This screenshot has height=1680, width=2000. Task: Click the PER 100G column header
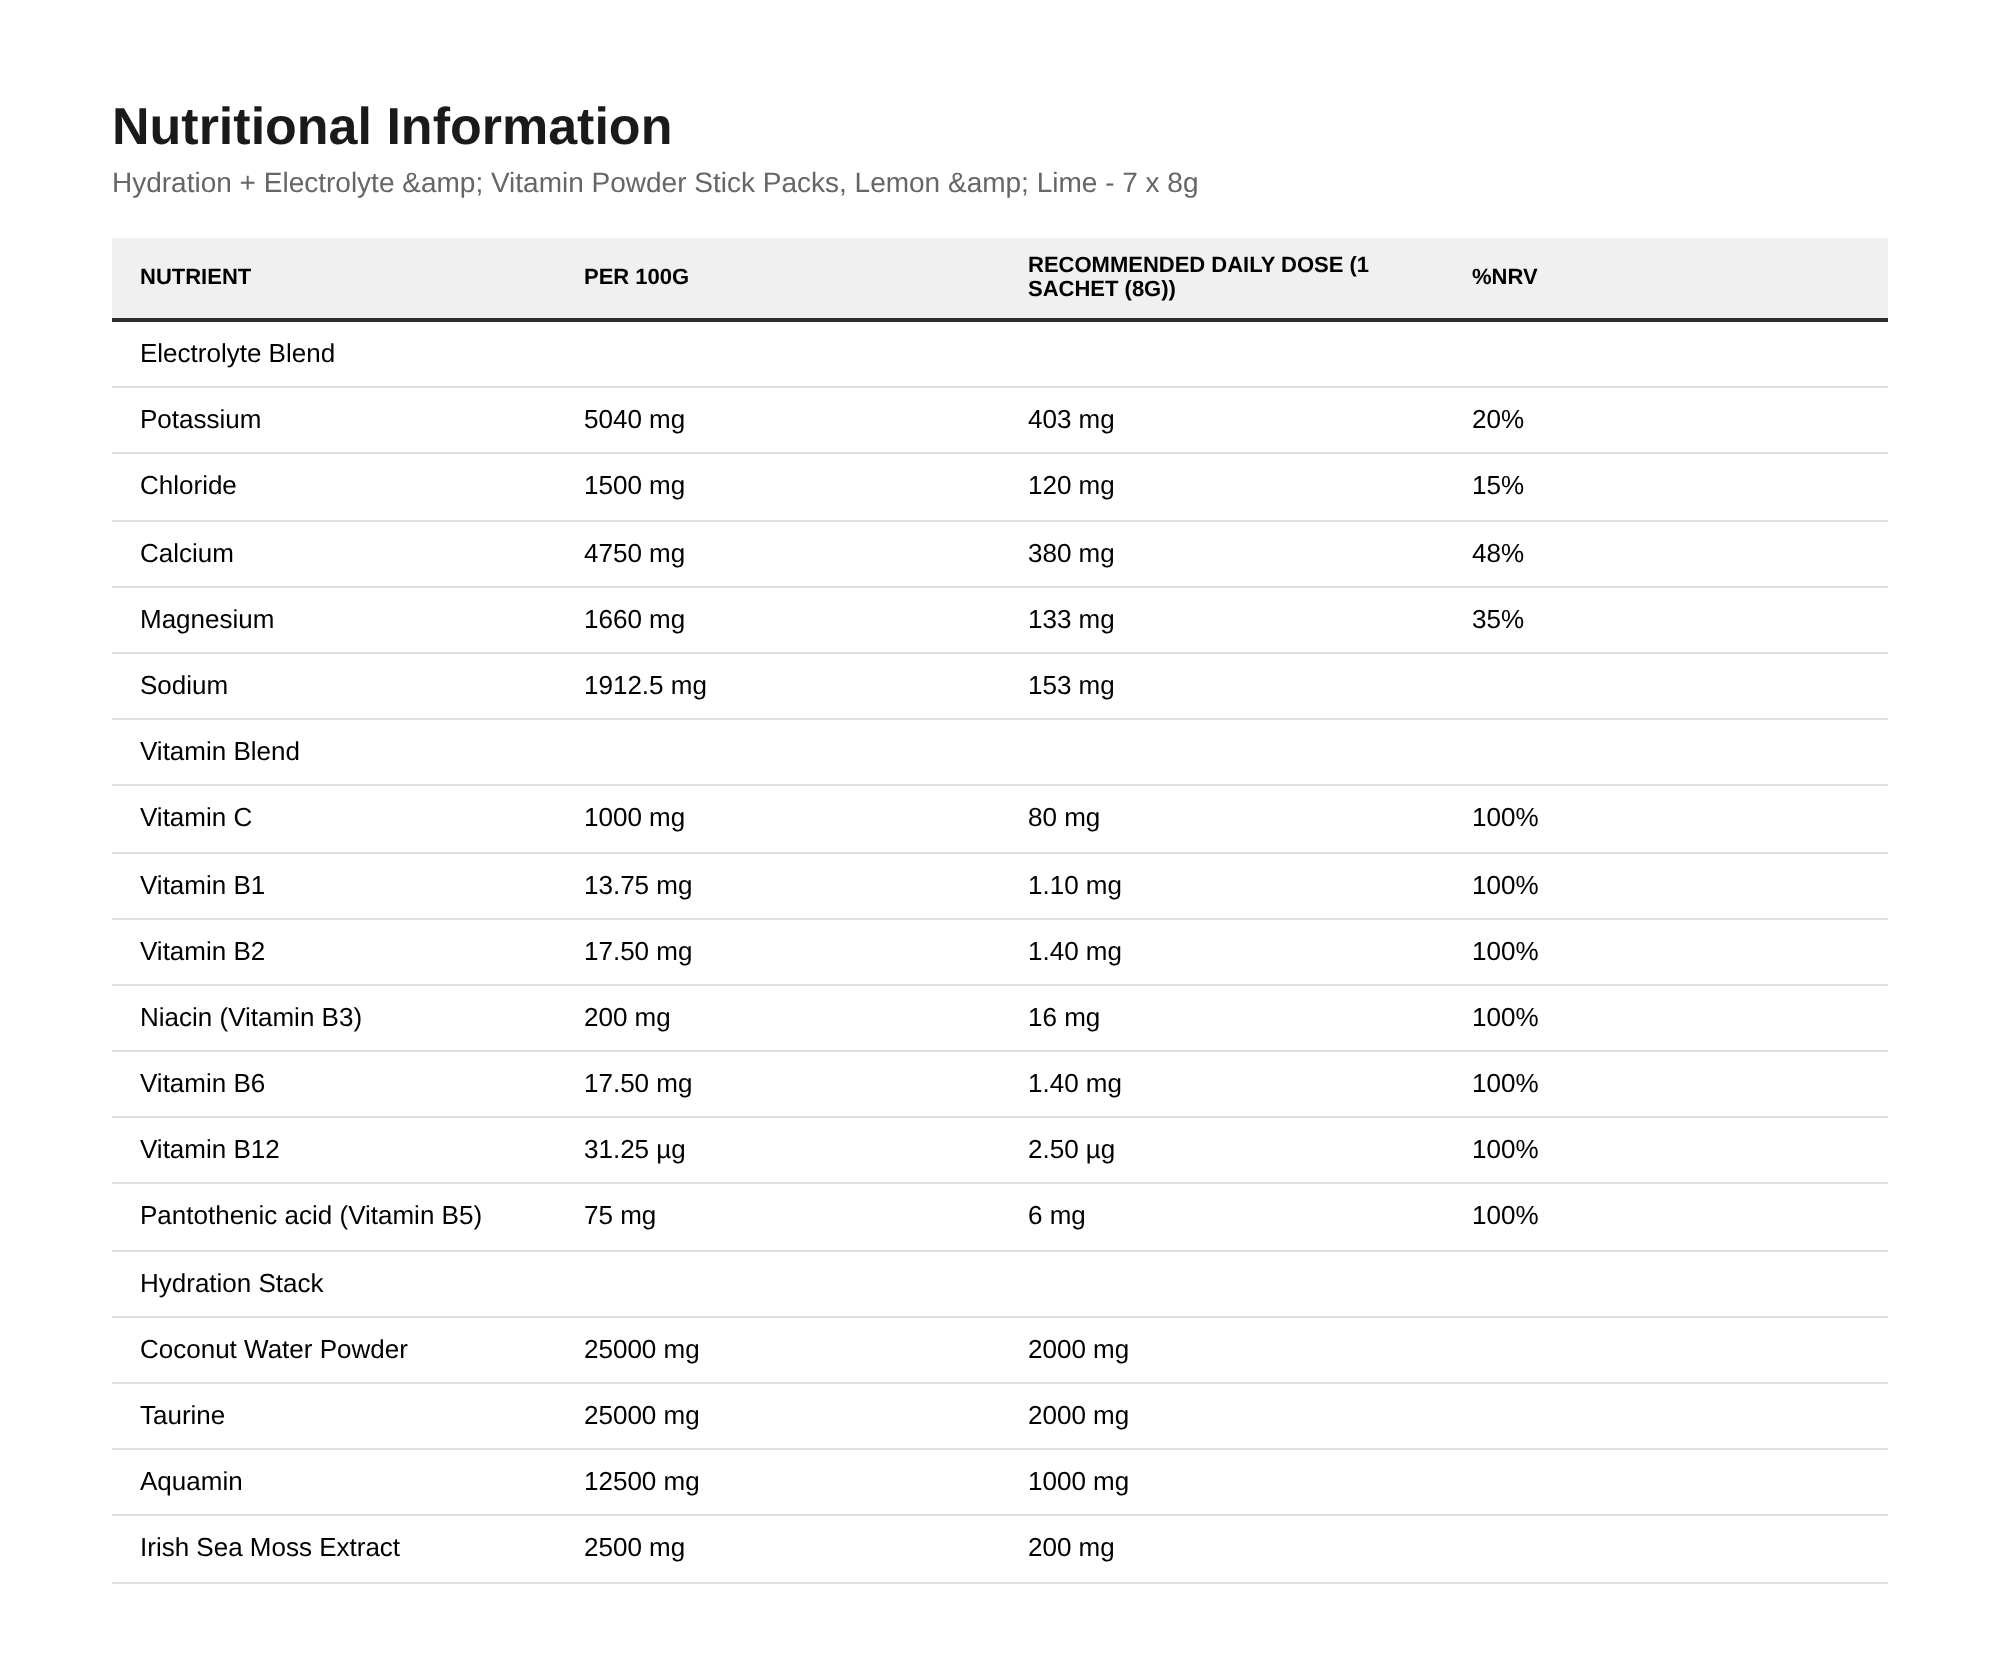pos(636,277)
